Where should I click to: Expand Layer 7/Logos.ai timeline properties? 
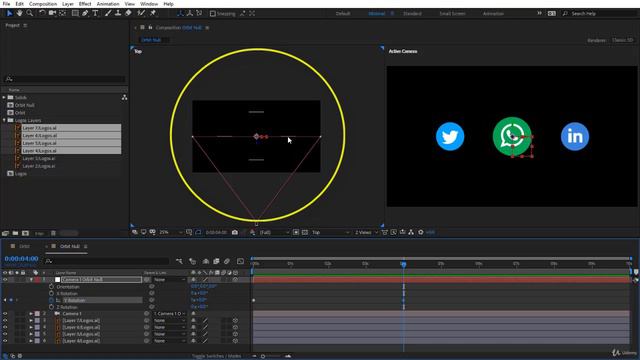tap(31, 320)
